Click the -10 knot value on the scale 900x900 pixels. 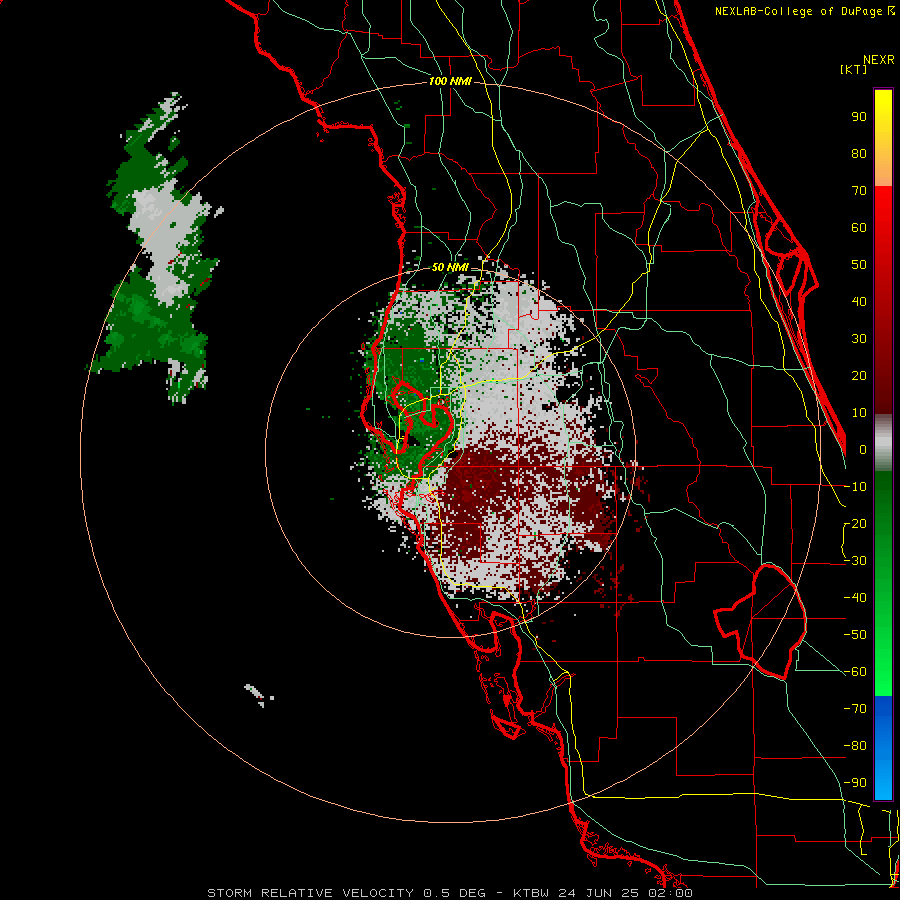point(855,487)
